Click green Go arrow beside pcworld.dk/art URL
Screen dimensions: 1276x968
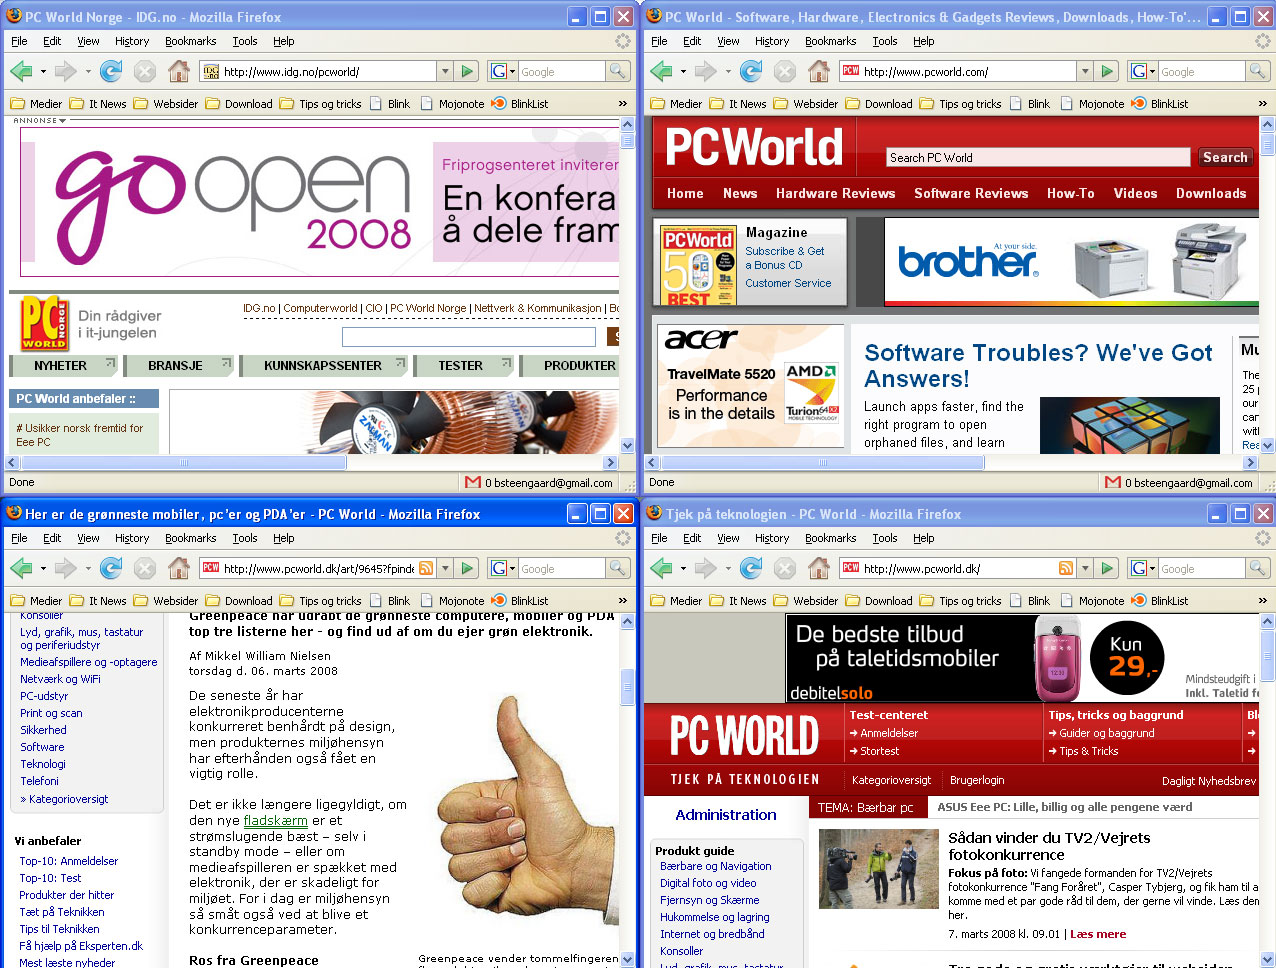point(467,568)
